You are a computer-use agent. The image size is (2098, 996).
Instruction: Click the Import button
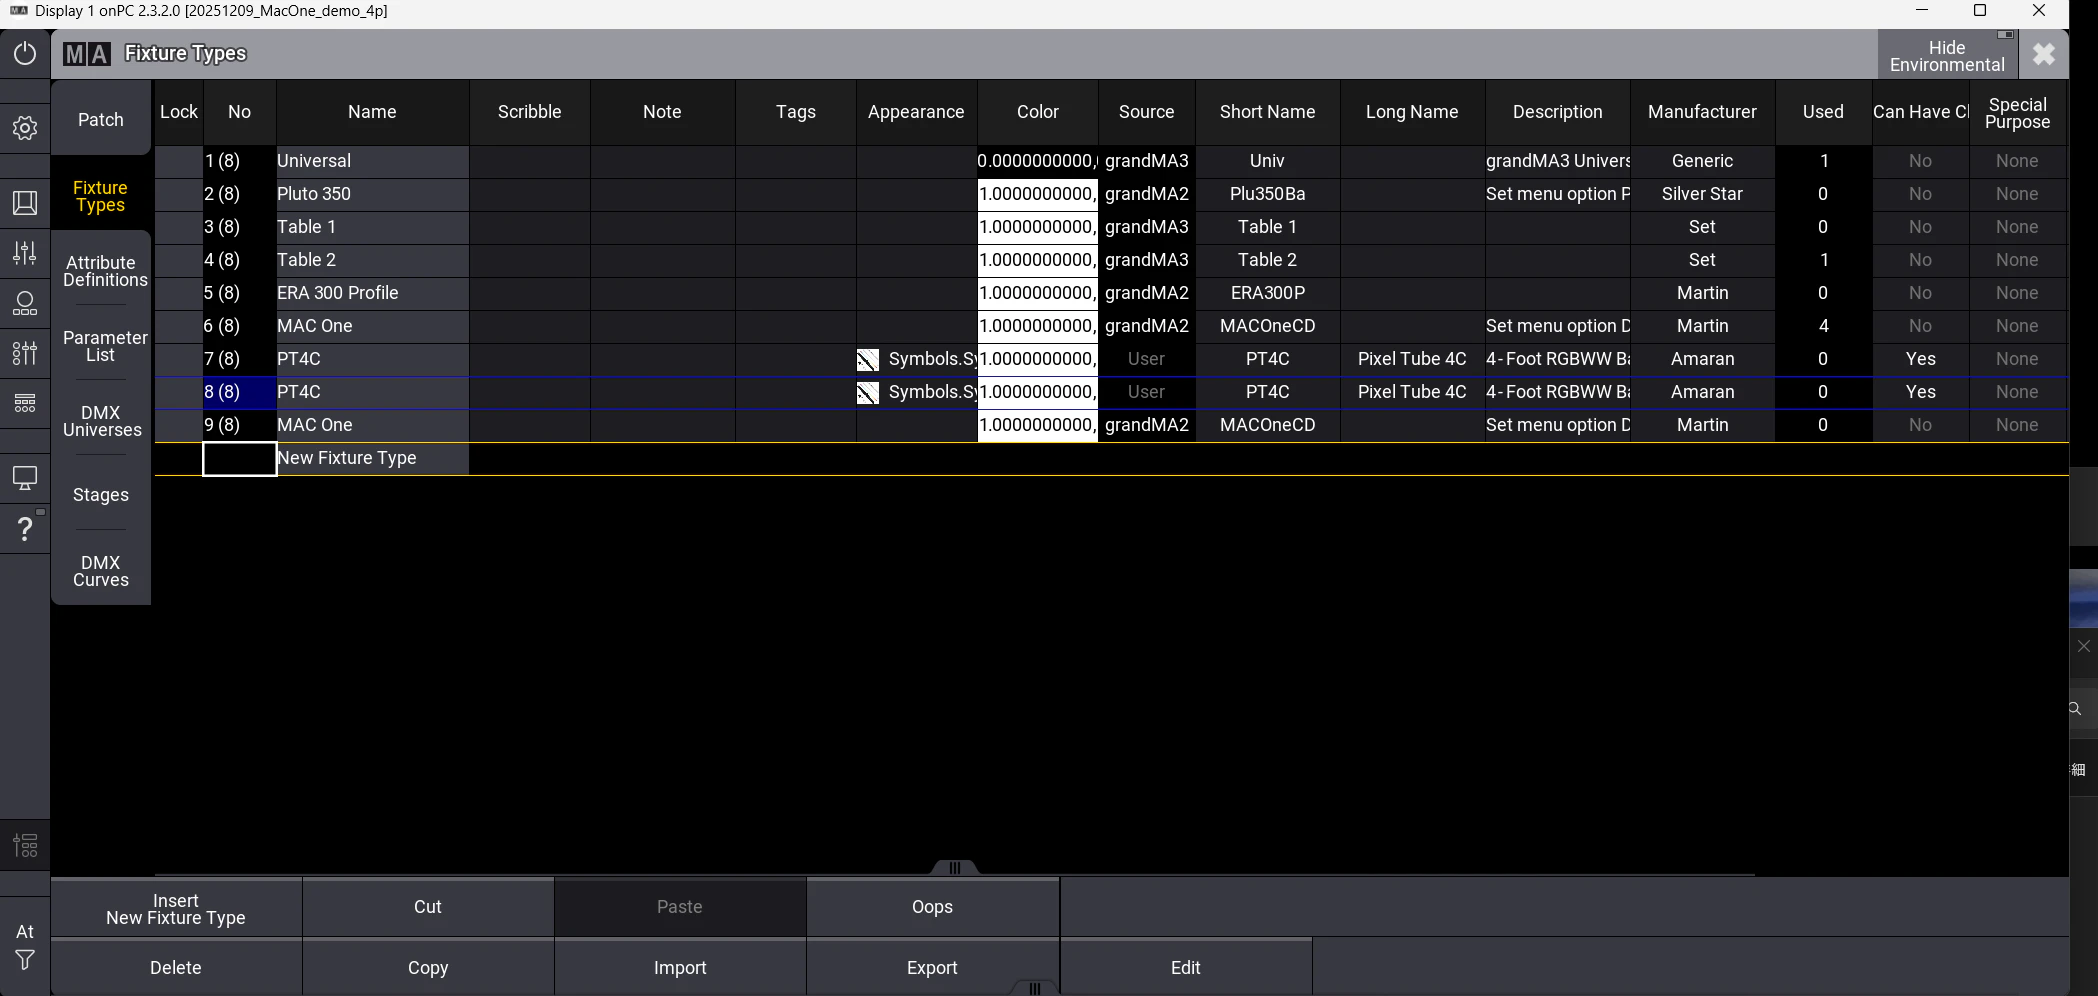pyautogui.click(x=680, y=967)
